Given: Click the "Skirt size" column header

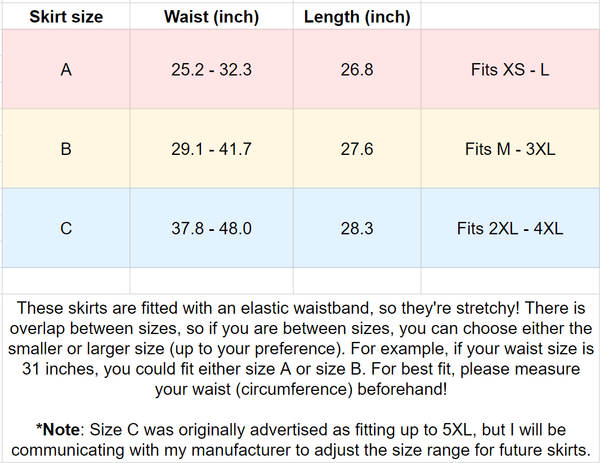Looking at the screenshot, I should tap(66, 17).
